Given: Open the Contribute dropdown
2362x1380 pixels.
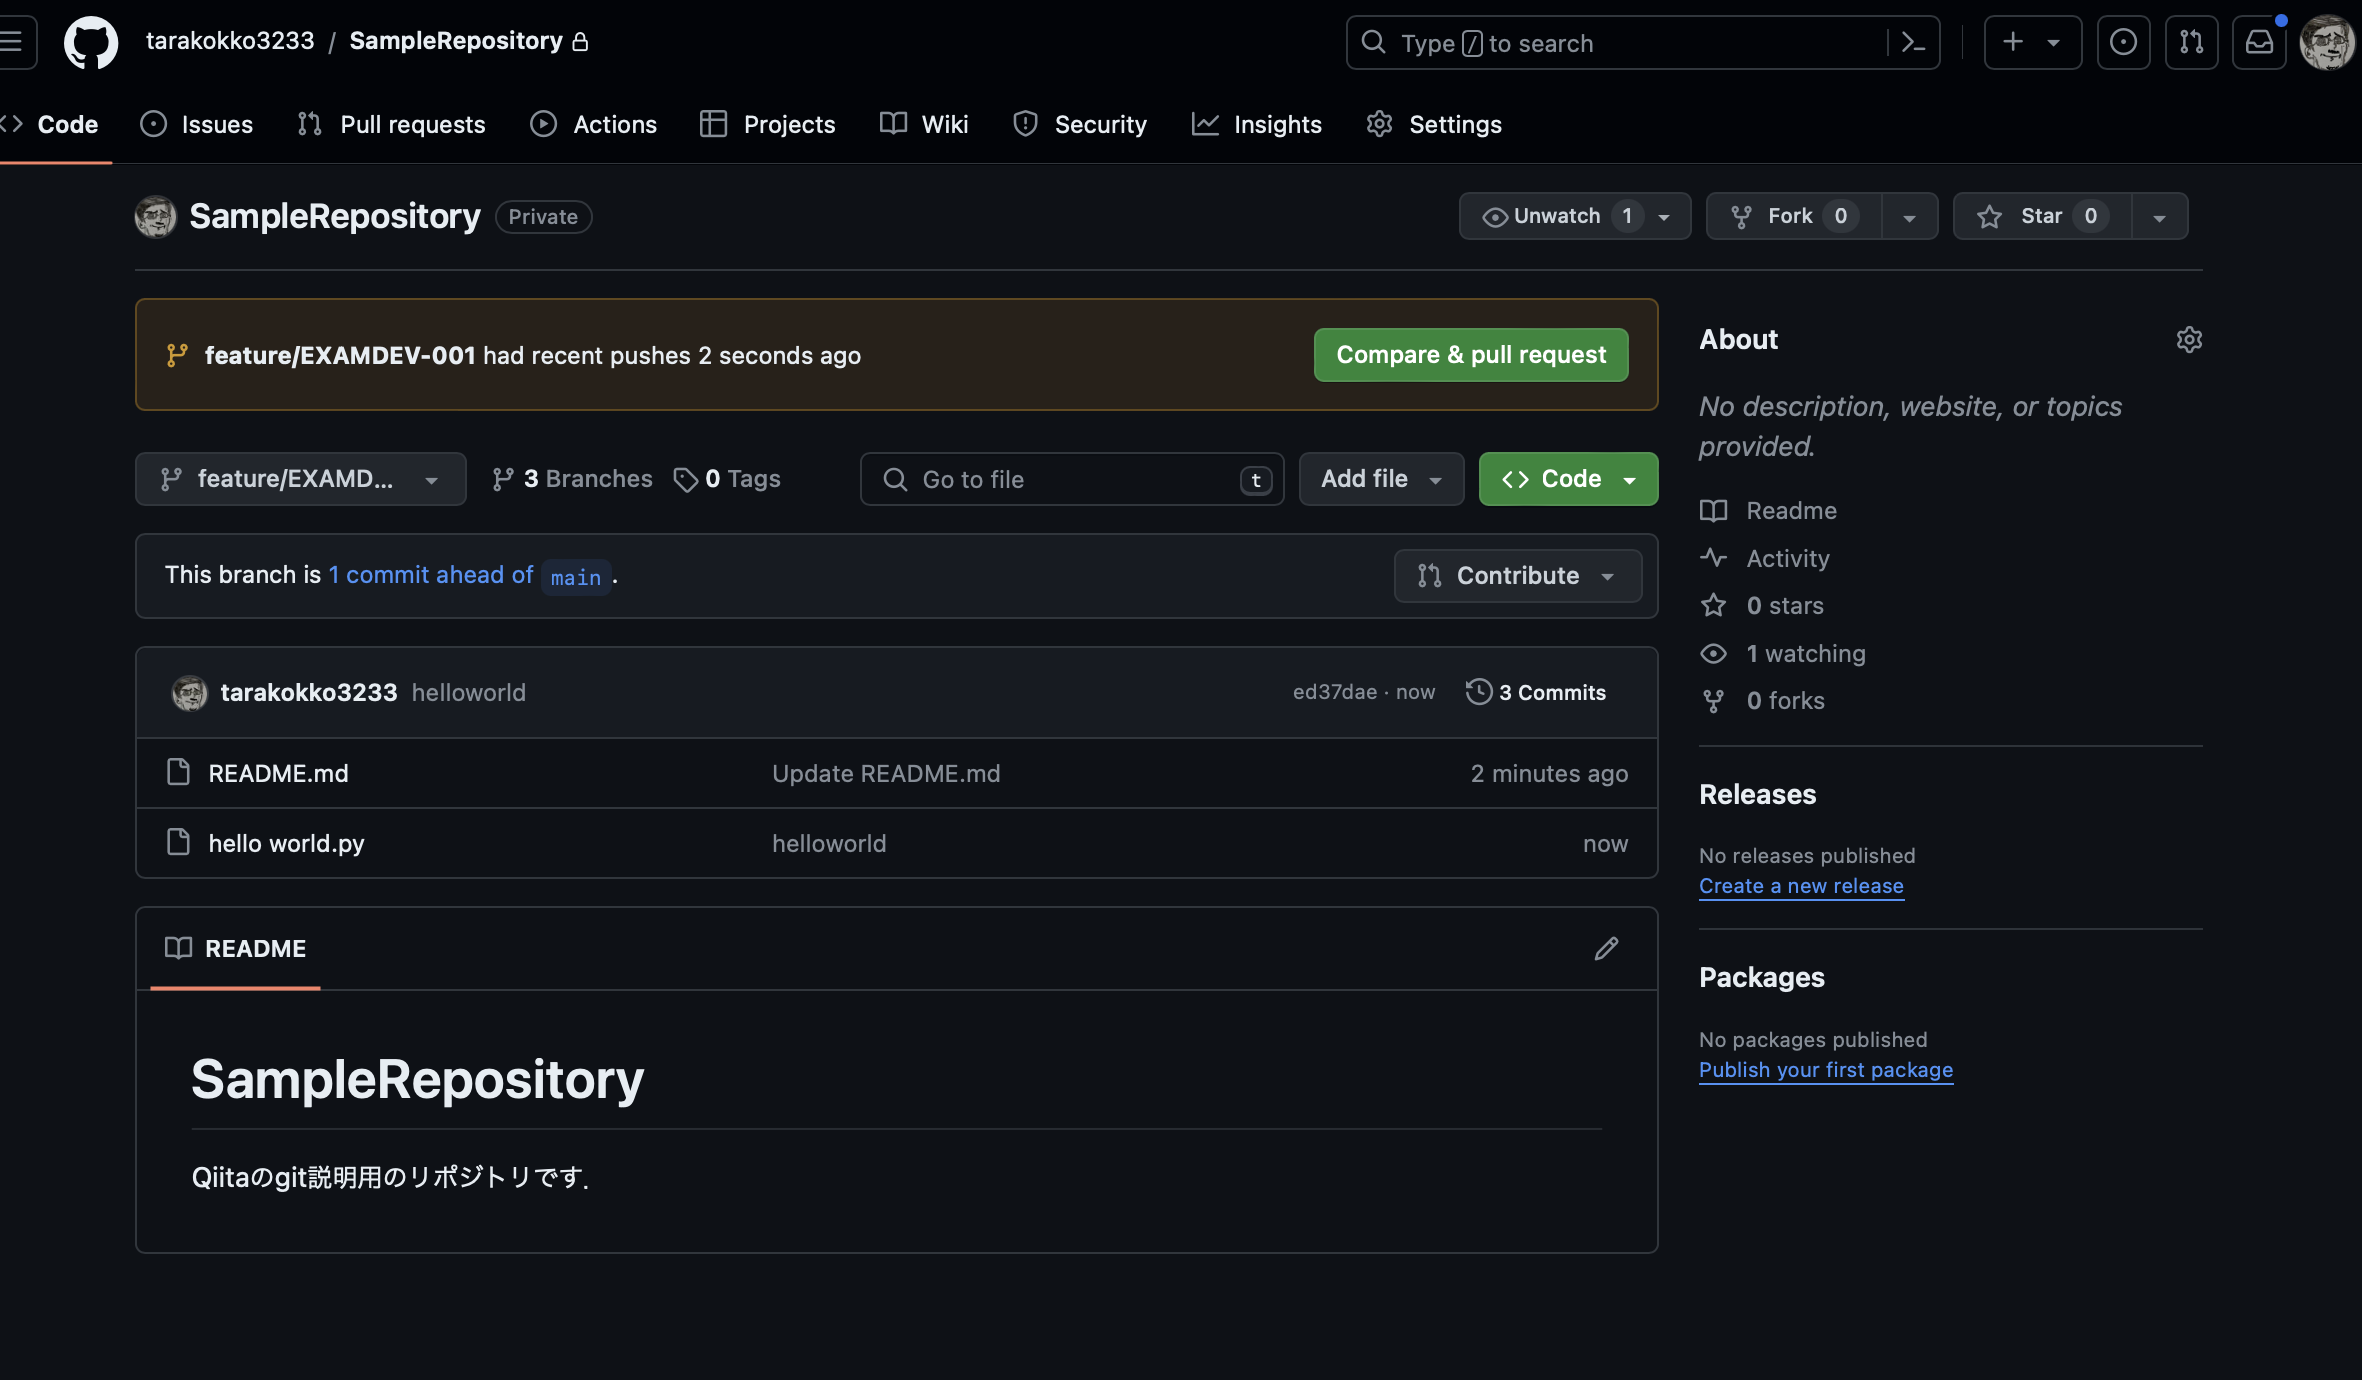Looking at the screenshot, I should (x=1516, y=575).
